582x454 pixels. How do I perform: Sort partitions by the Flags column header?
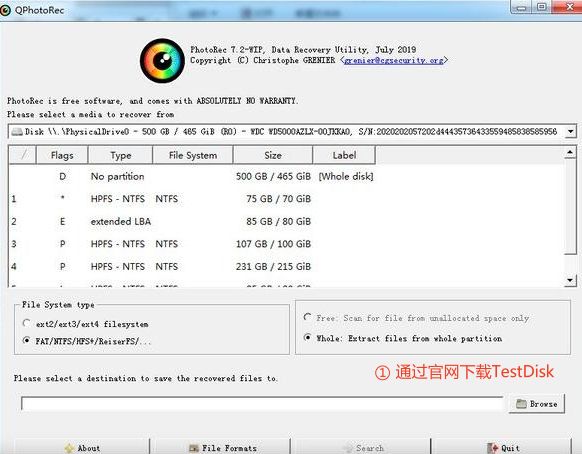click(62, 155)
